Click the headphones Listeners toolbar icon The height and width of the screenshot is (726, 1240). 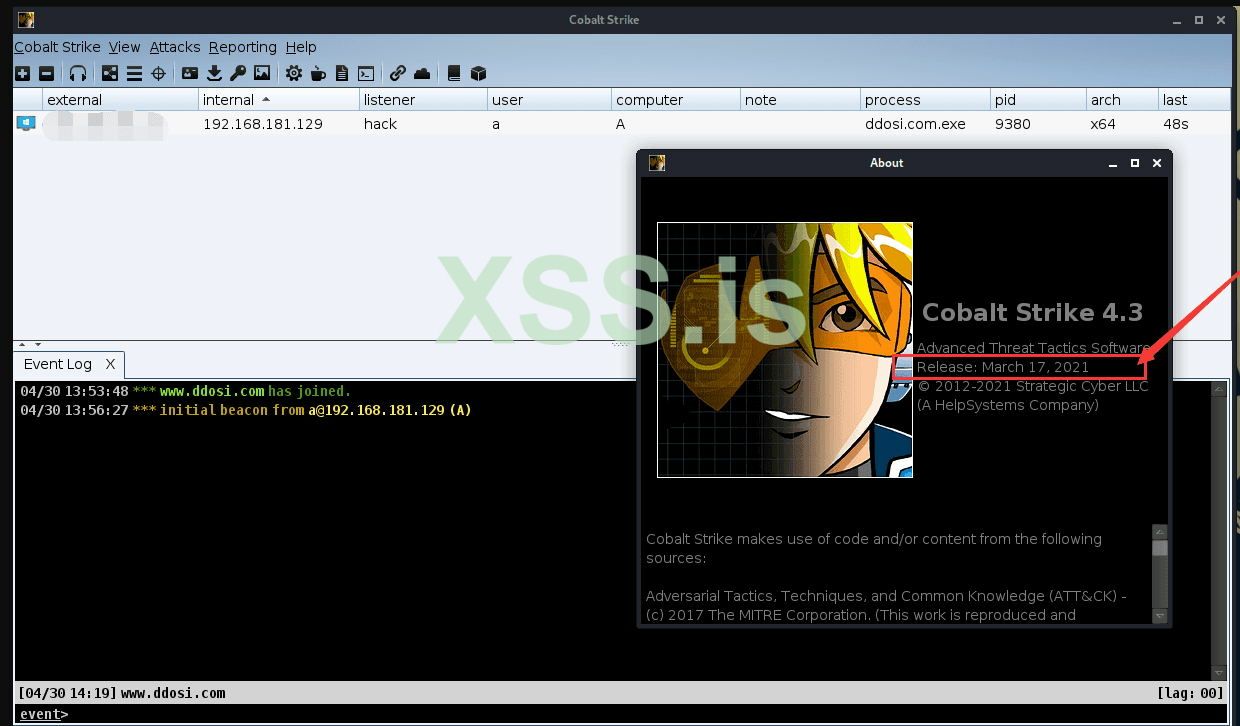[78, 73]
